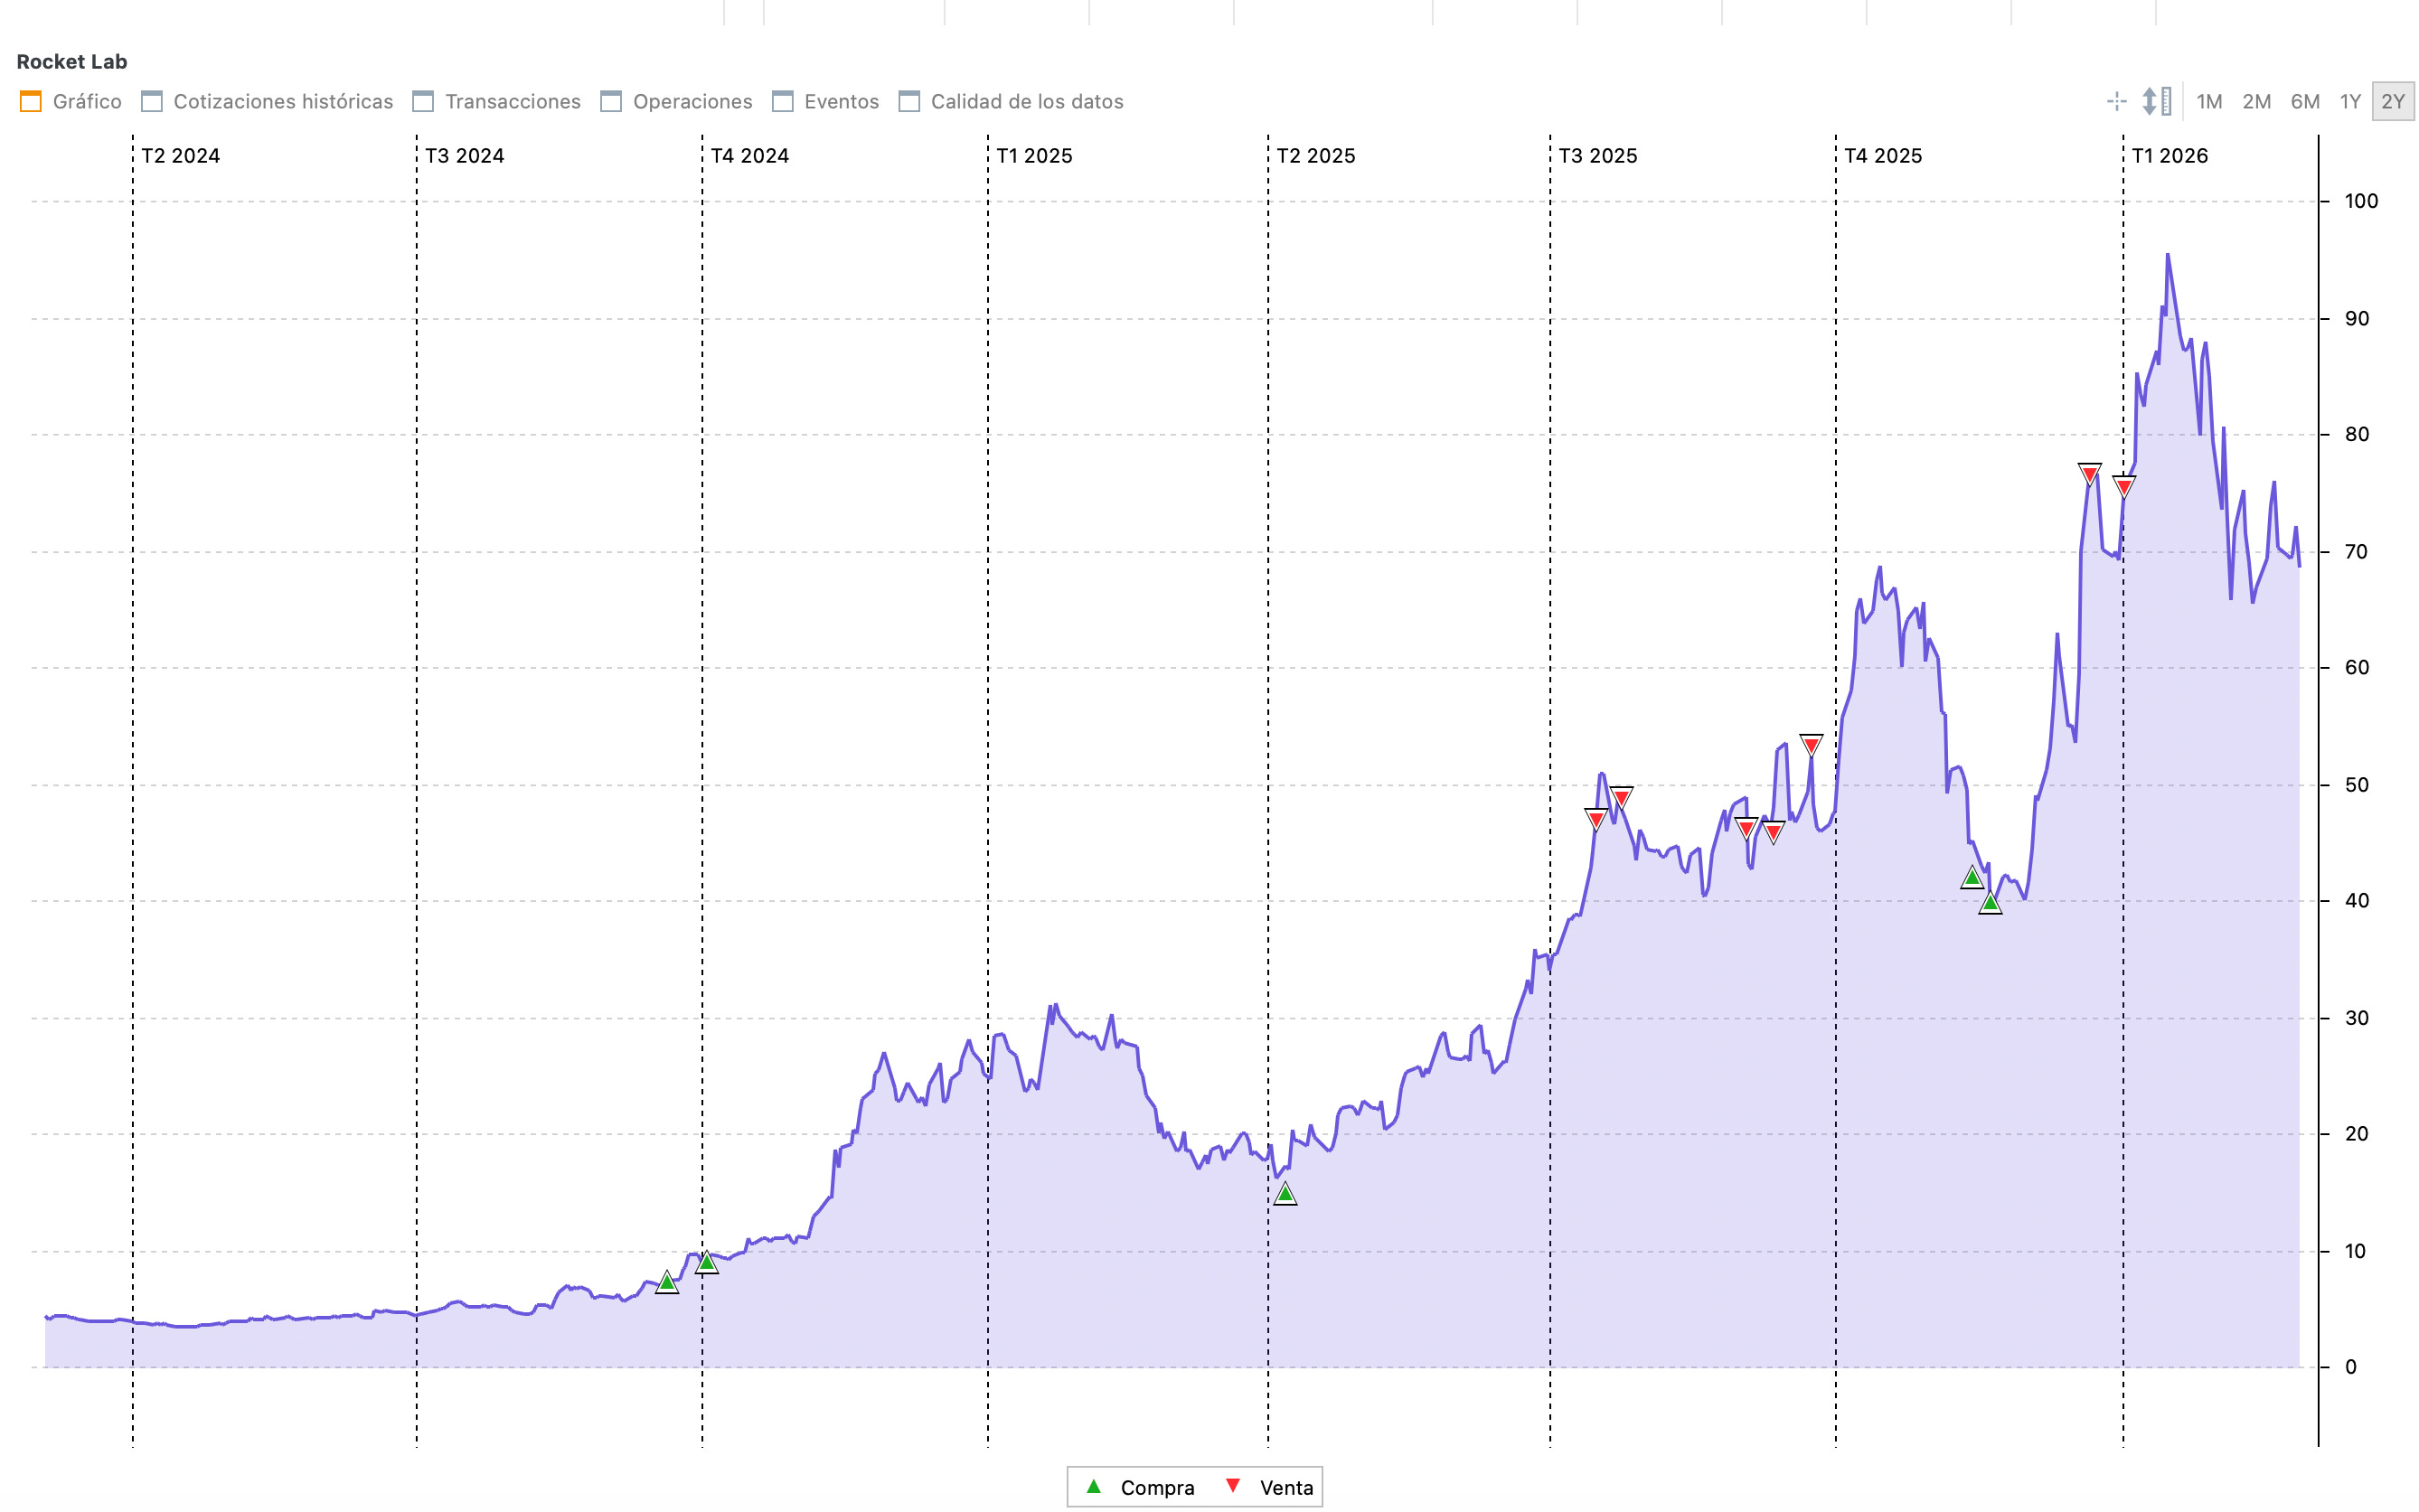The image size is (2419, 1512).
Task: Select the 1Y time range
Action: tap(2350, 101)
